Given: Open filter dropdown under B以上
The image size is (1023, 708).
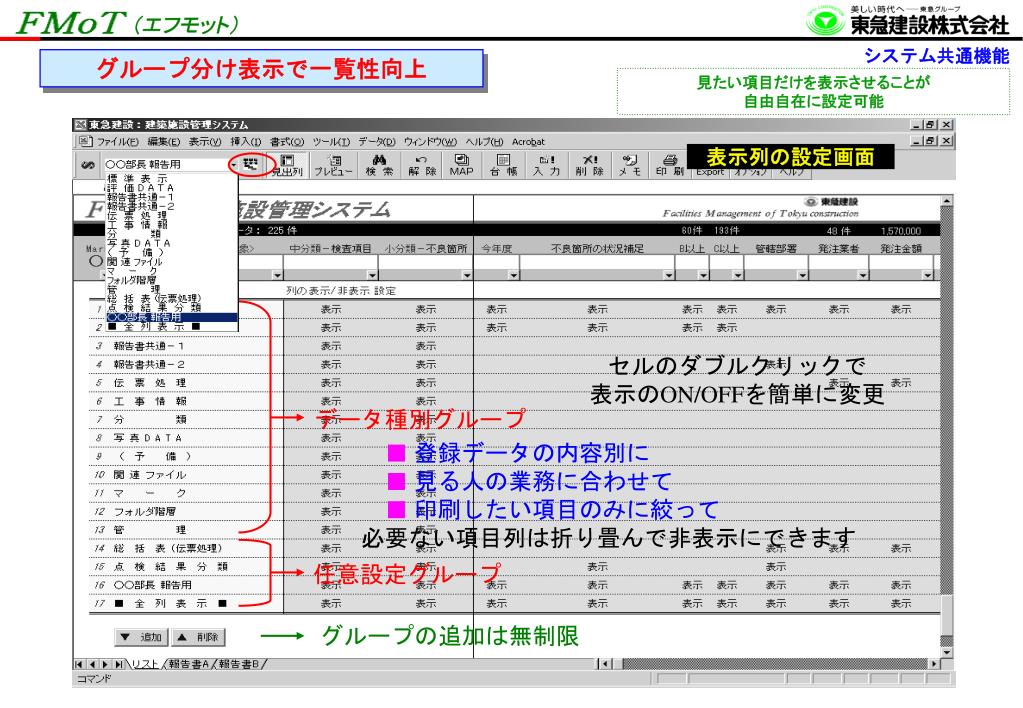Looking at the screenshot, I should point(703,275).
